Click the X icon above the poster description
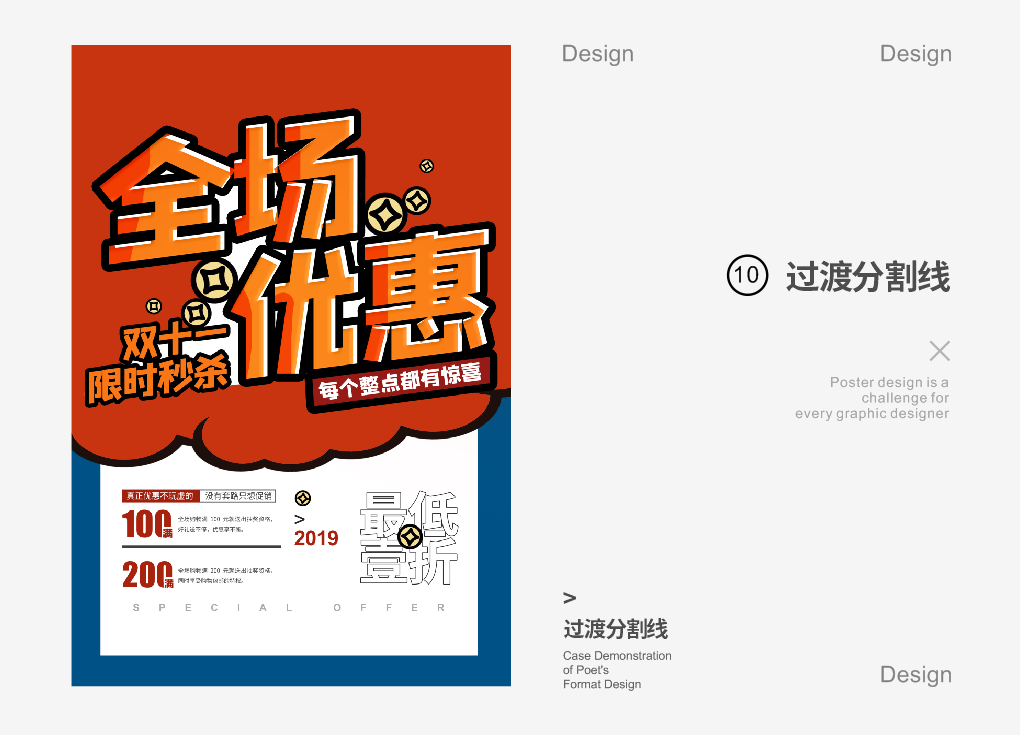1020x735 pixels. 939,351
